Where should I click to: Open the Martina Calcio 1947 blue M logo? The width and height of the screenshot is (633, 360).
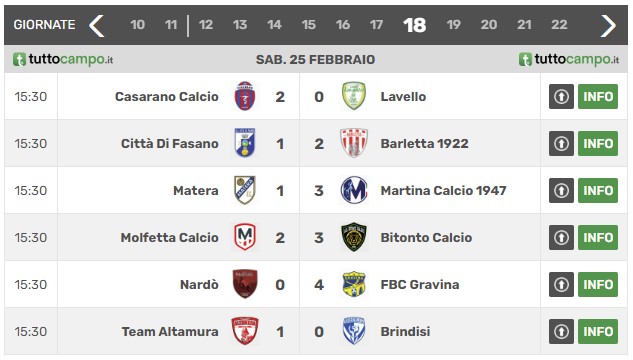click(x=354, y=190)
